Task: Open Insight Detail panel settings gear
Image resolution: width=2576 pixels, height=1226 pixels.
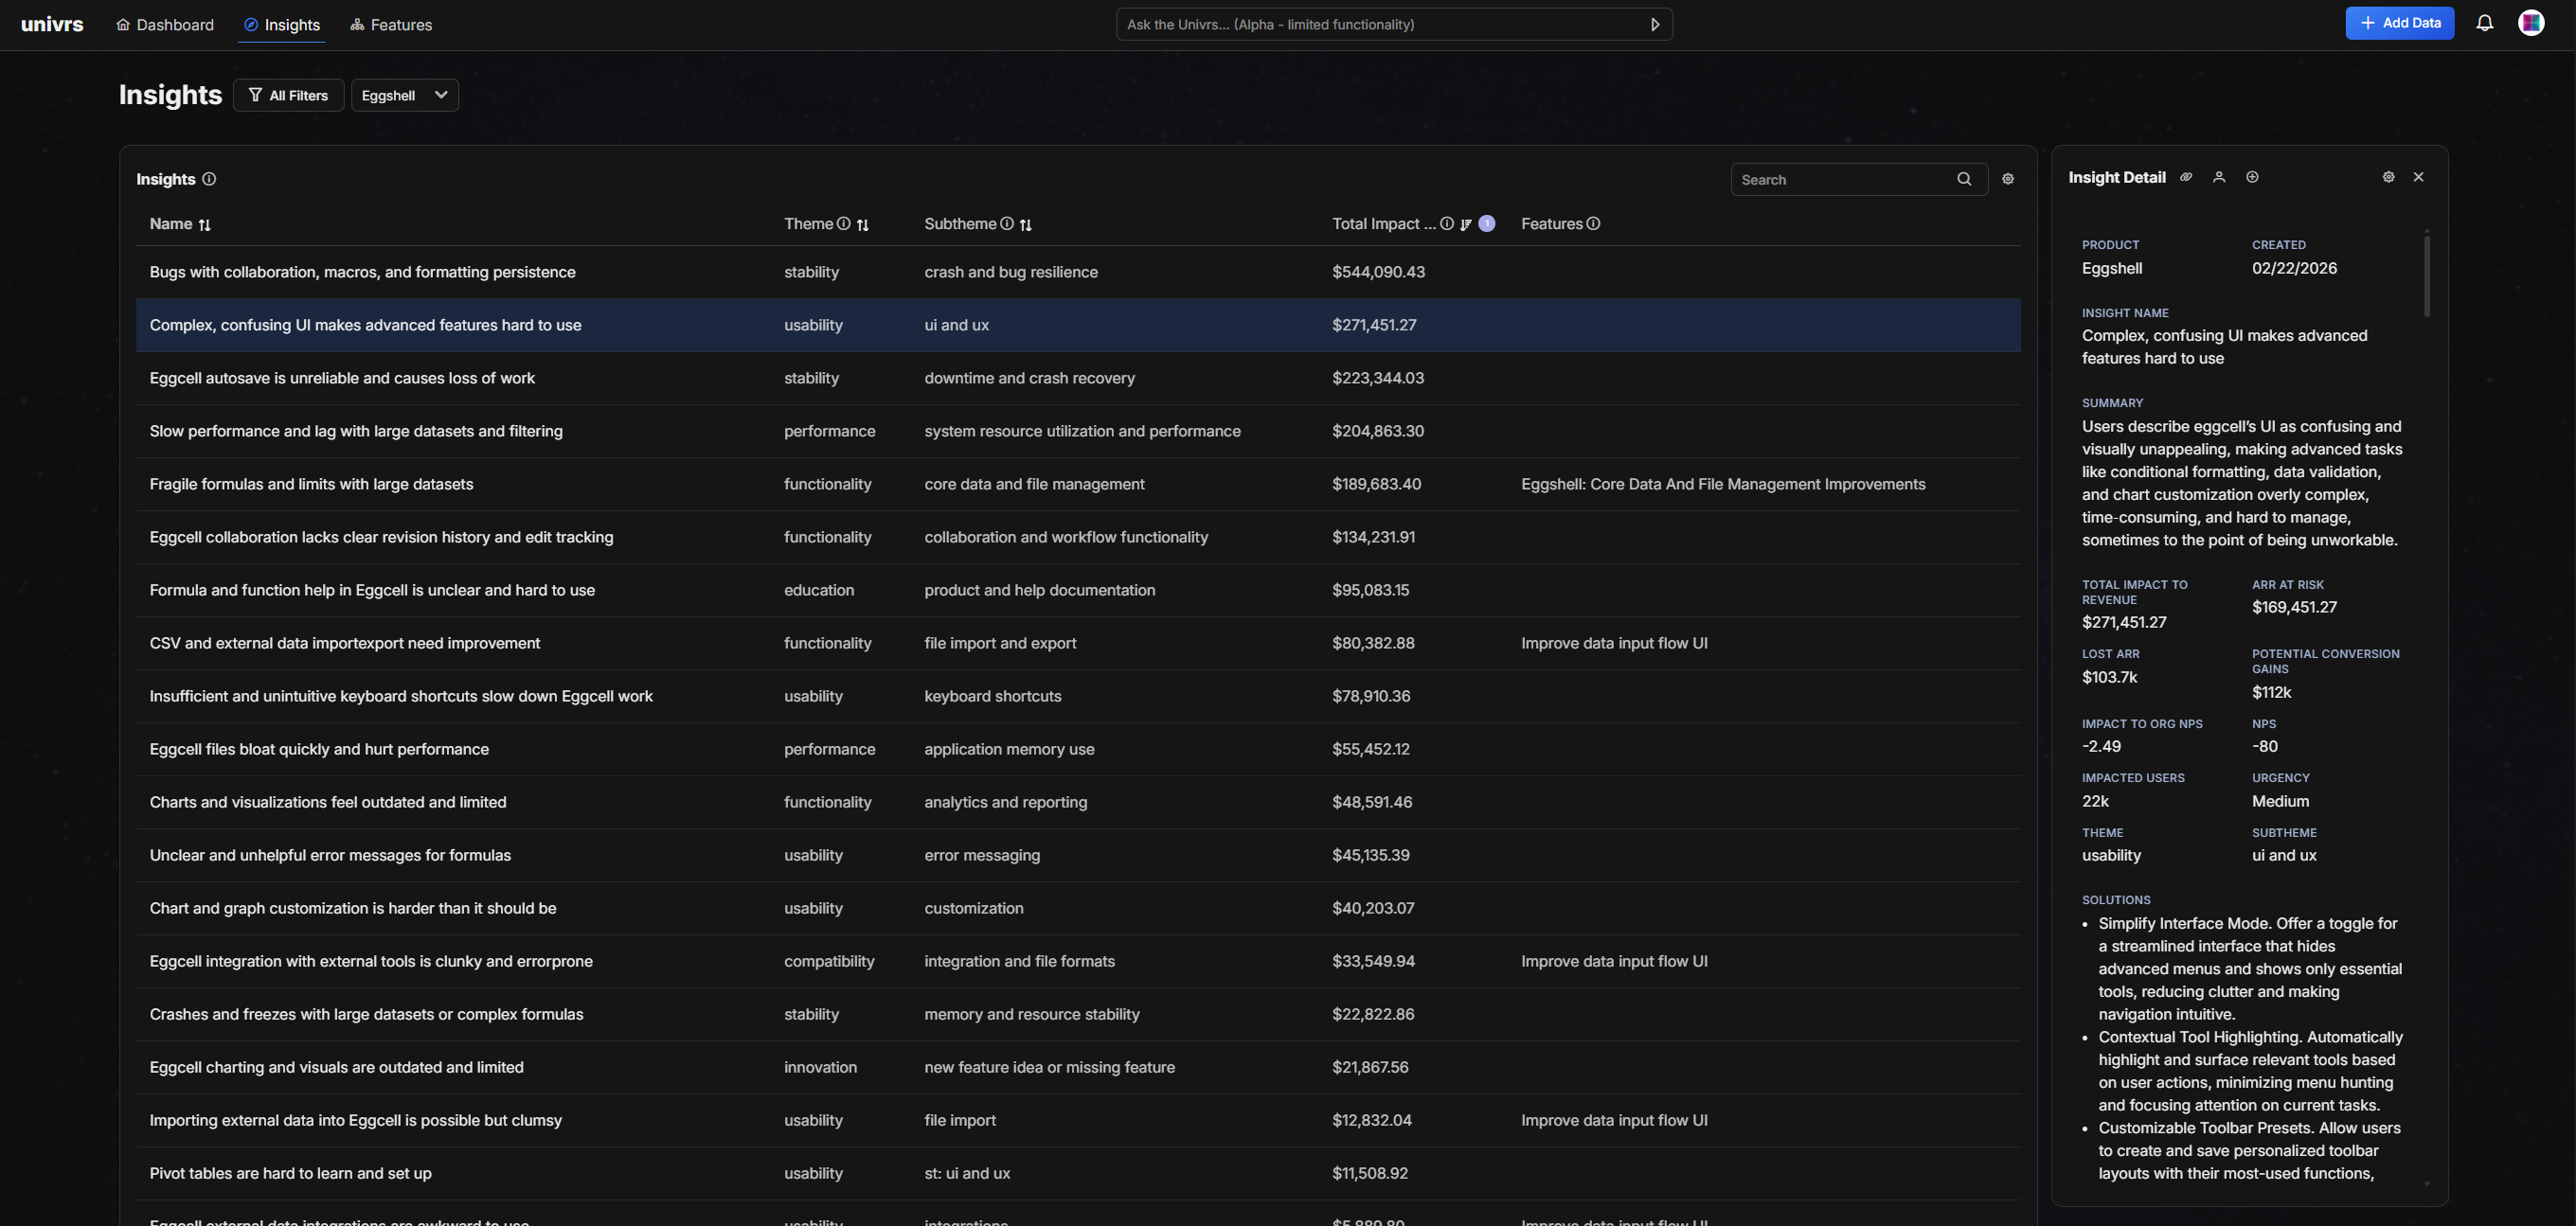Action: pyautogui.click(x=2388, y=177)
